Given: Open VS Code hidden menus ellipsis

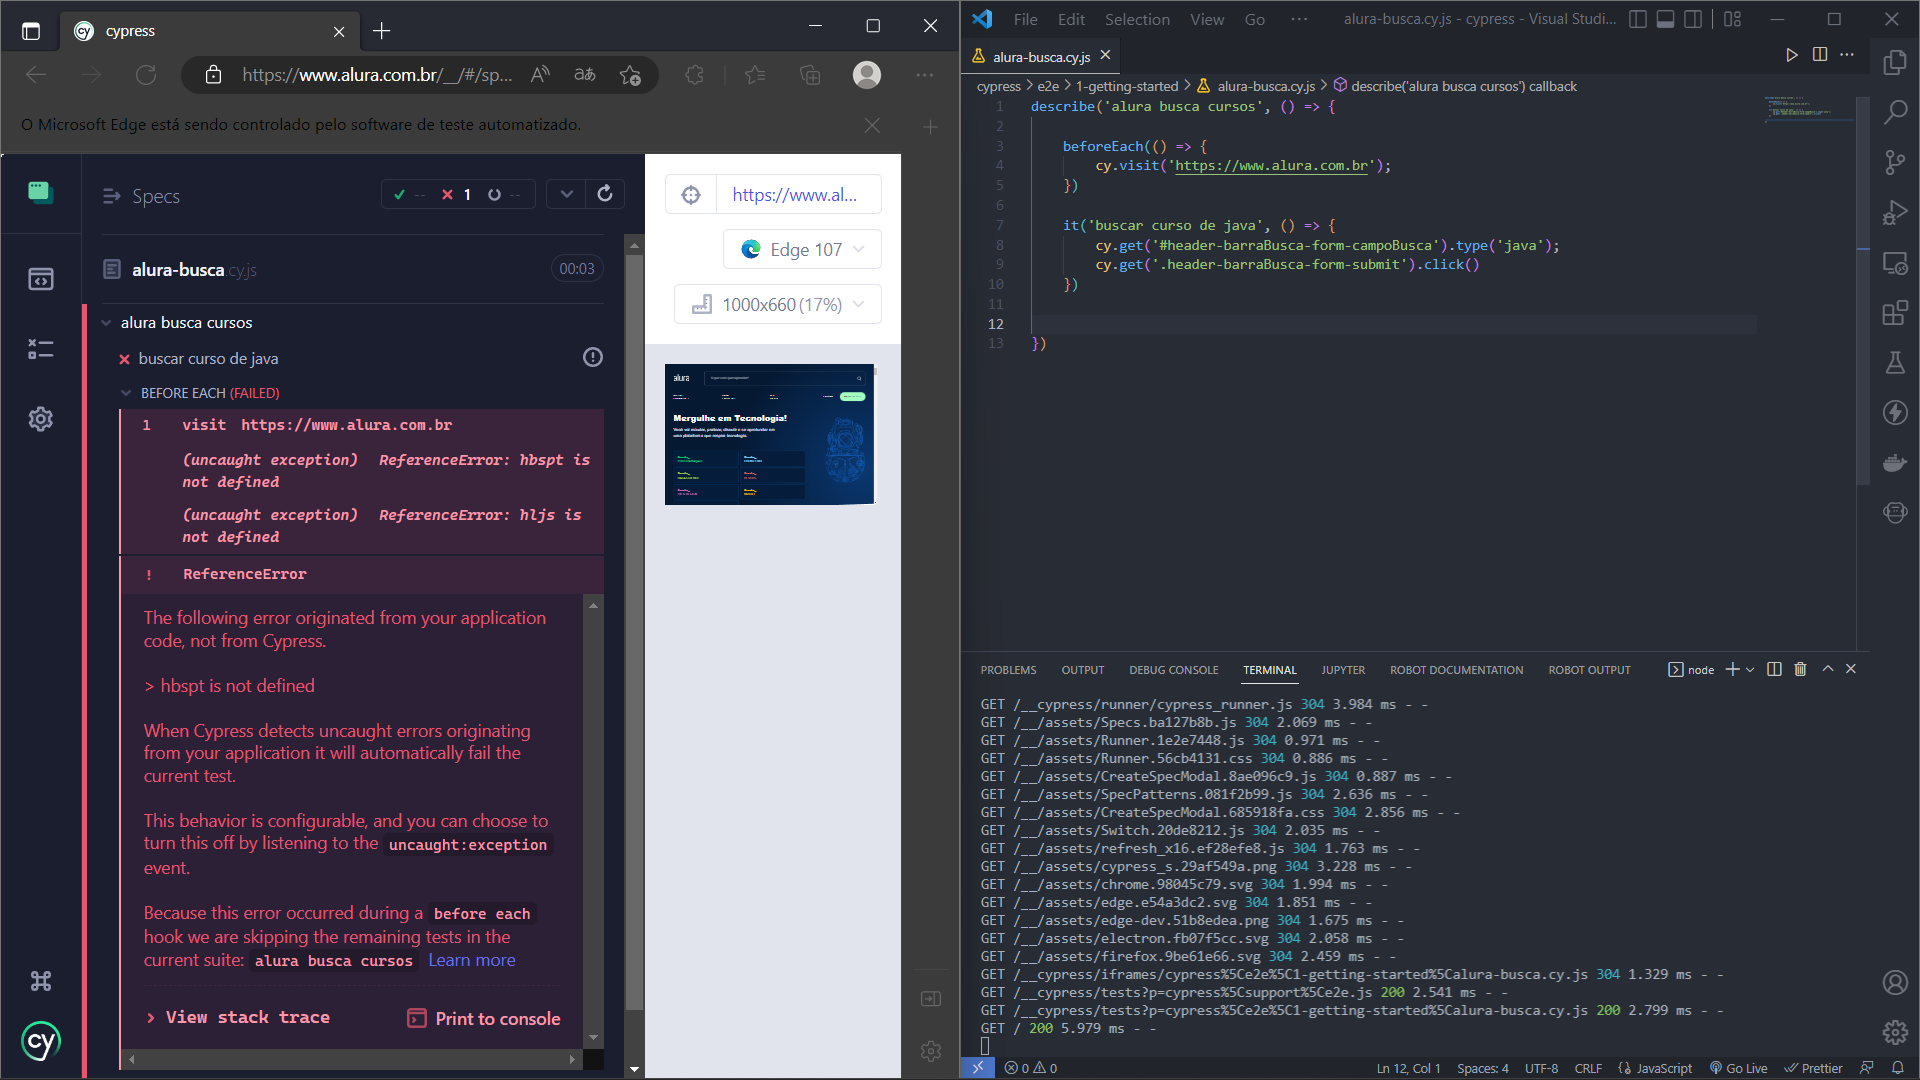Looking at the screenshot, I should [x=1299, y=19].
